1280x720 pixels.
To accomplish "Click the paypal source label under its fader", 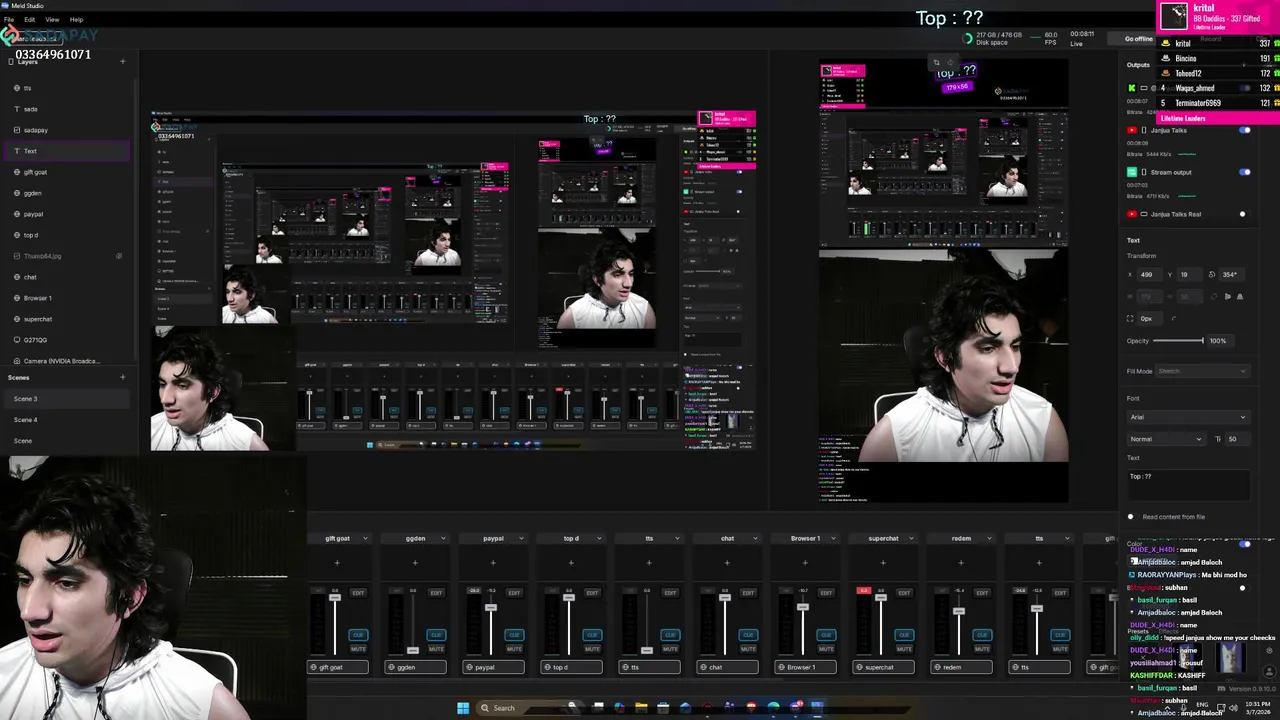I will tap(493, 667).
